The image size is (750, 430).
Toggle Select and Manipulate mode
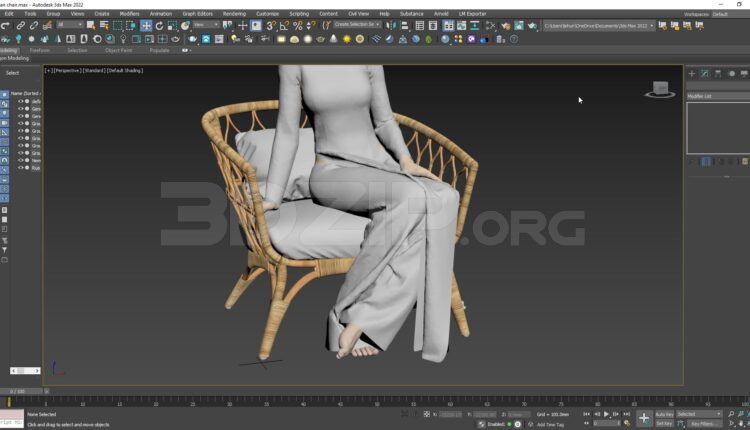point(243,25)
